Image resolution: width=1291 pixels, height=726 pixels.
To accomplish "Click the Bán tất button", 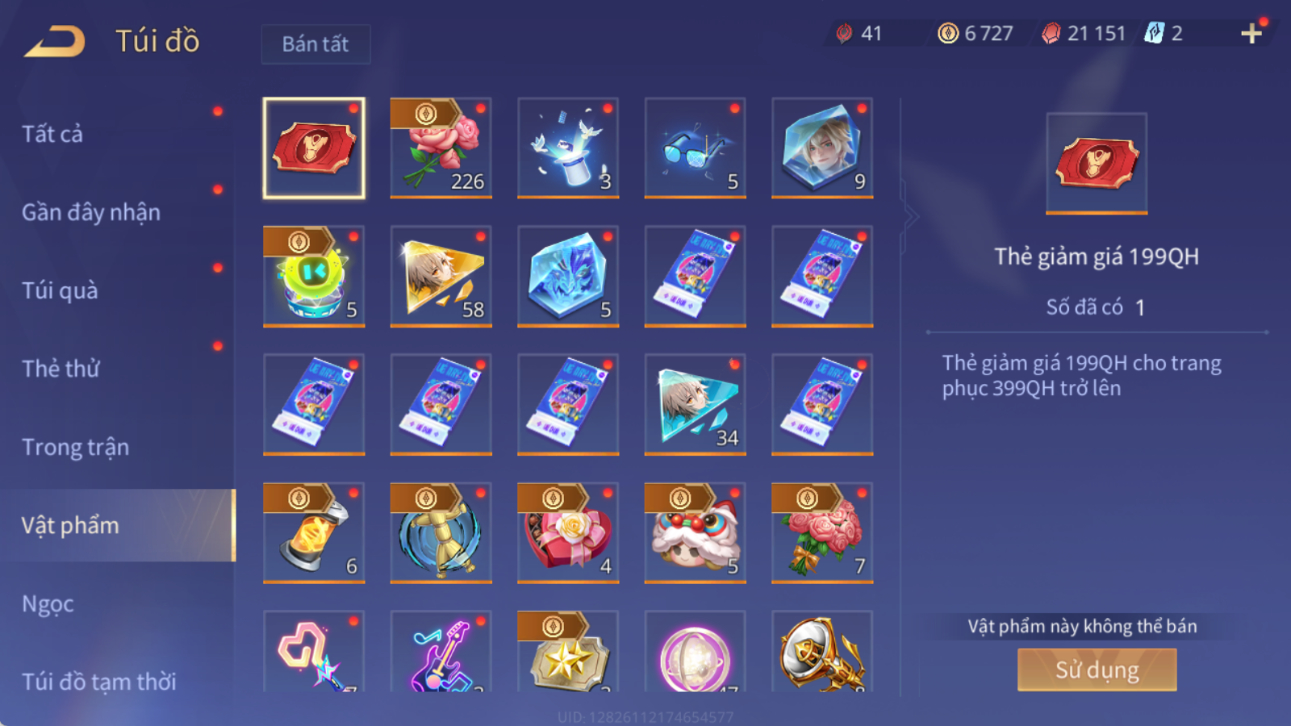I will 316,44.
